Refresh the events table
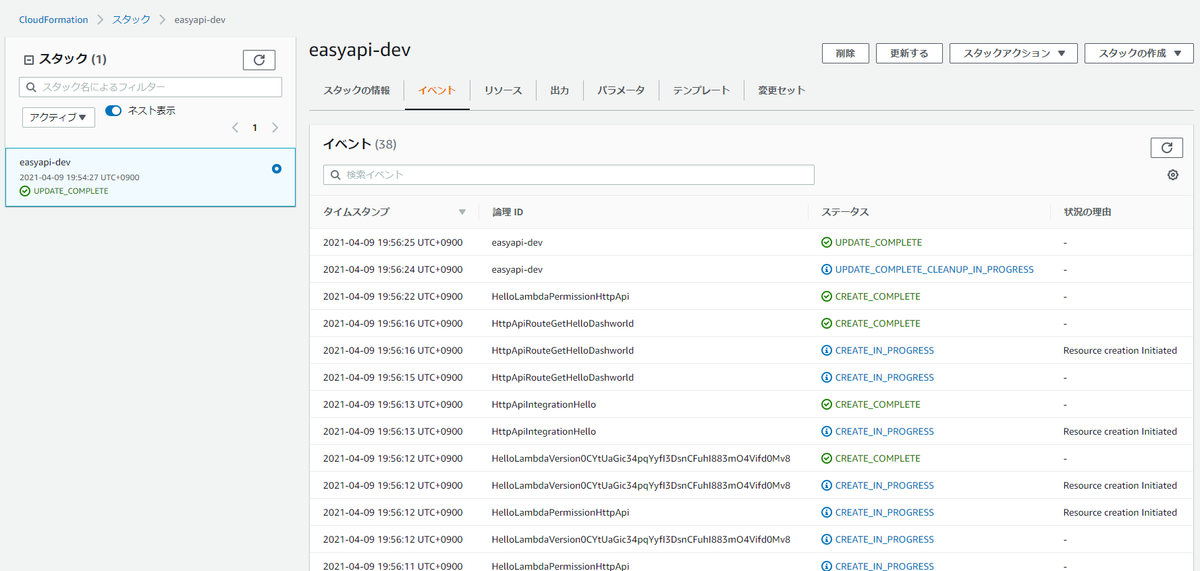Image resolution: width=1200 pixels, height=571 pixels. (1167, 147)
